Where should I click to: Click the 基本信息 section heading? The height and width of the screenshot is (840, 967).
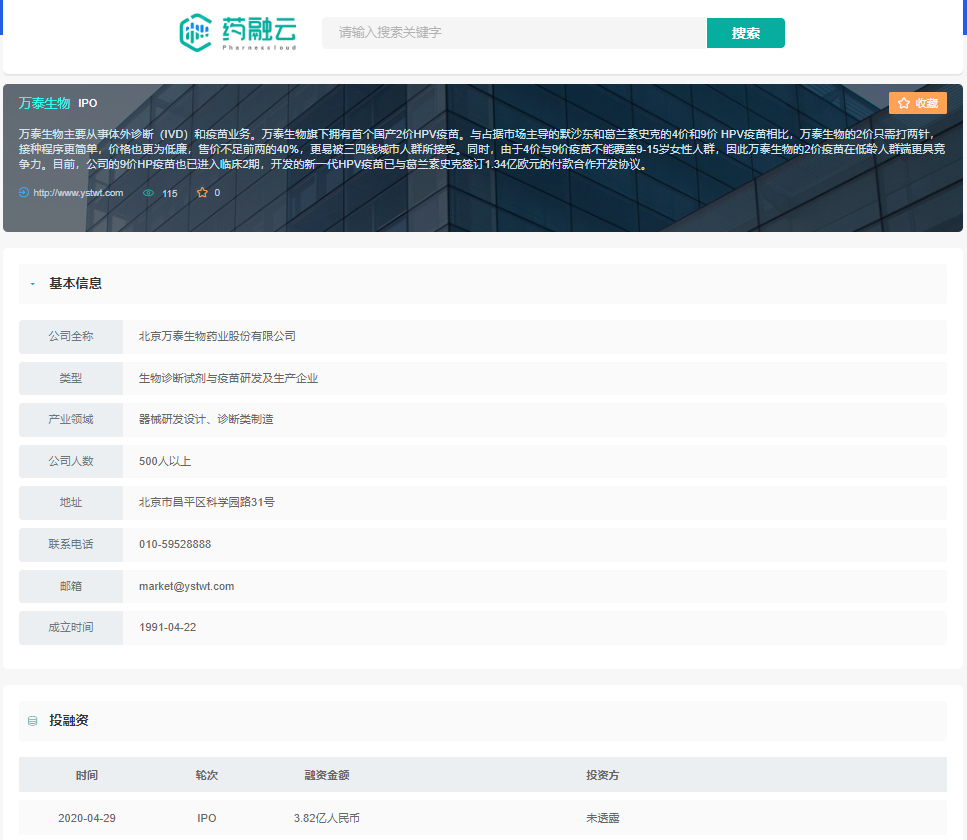(75, 284)
